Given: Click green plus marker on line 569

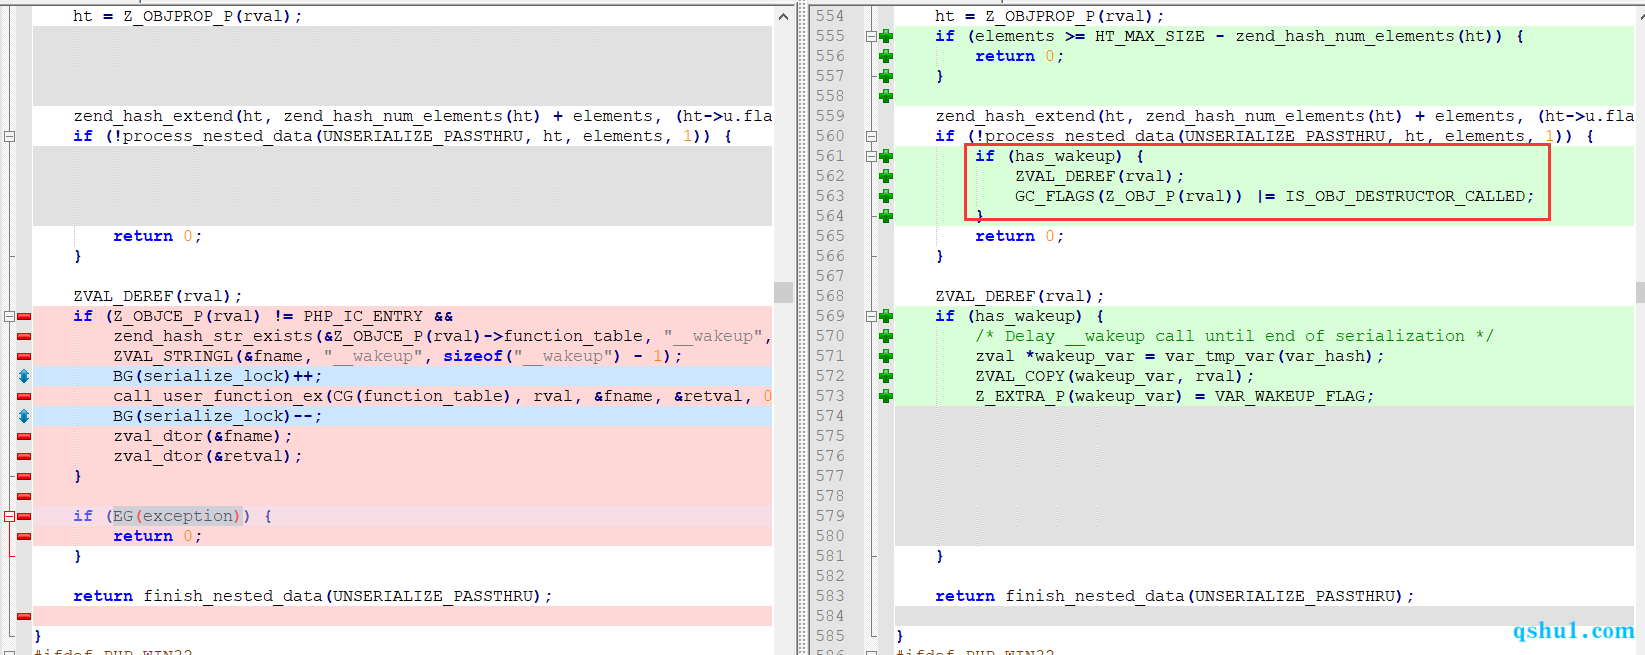Looking at the screenshot, I should click(886, 316).
